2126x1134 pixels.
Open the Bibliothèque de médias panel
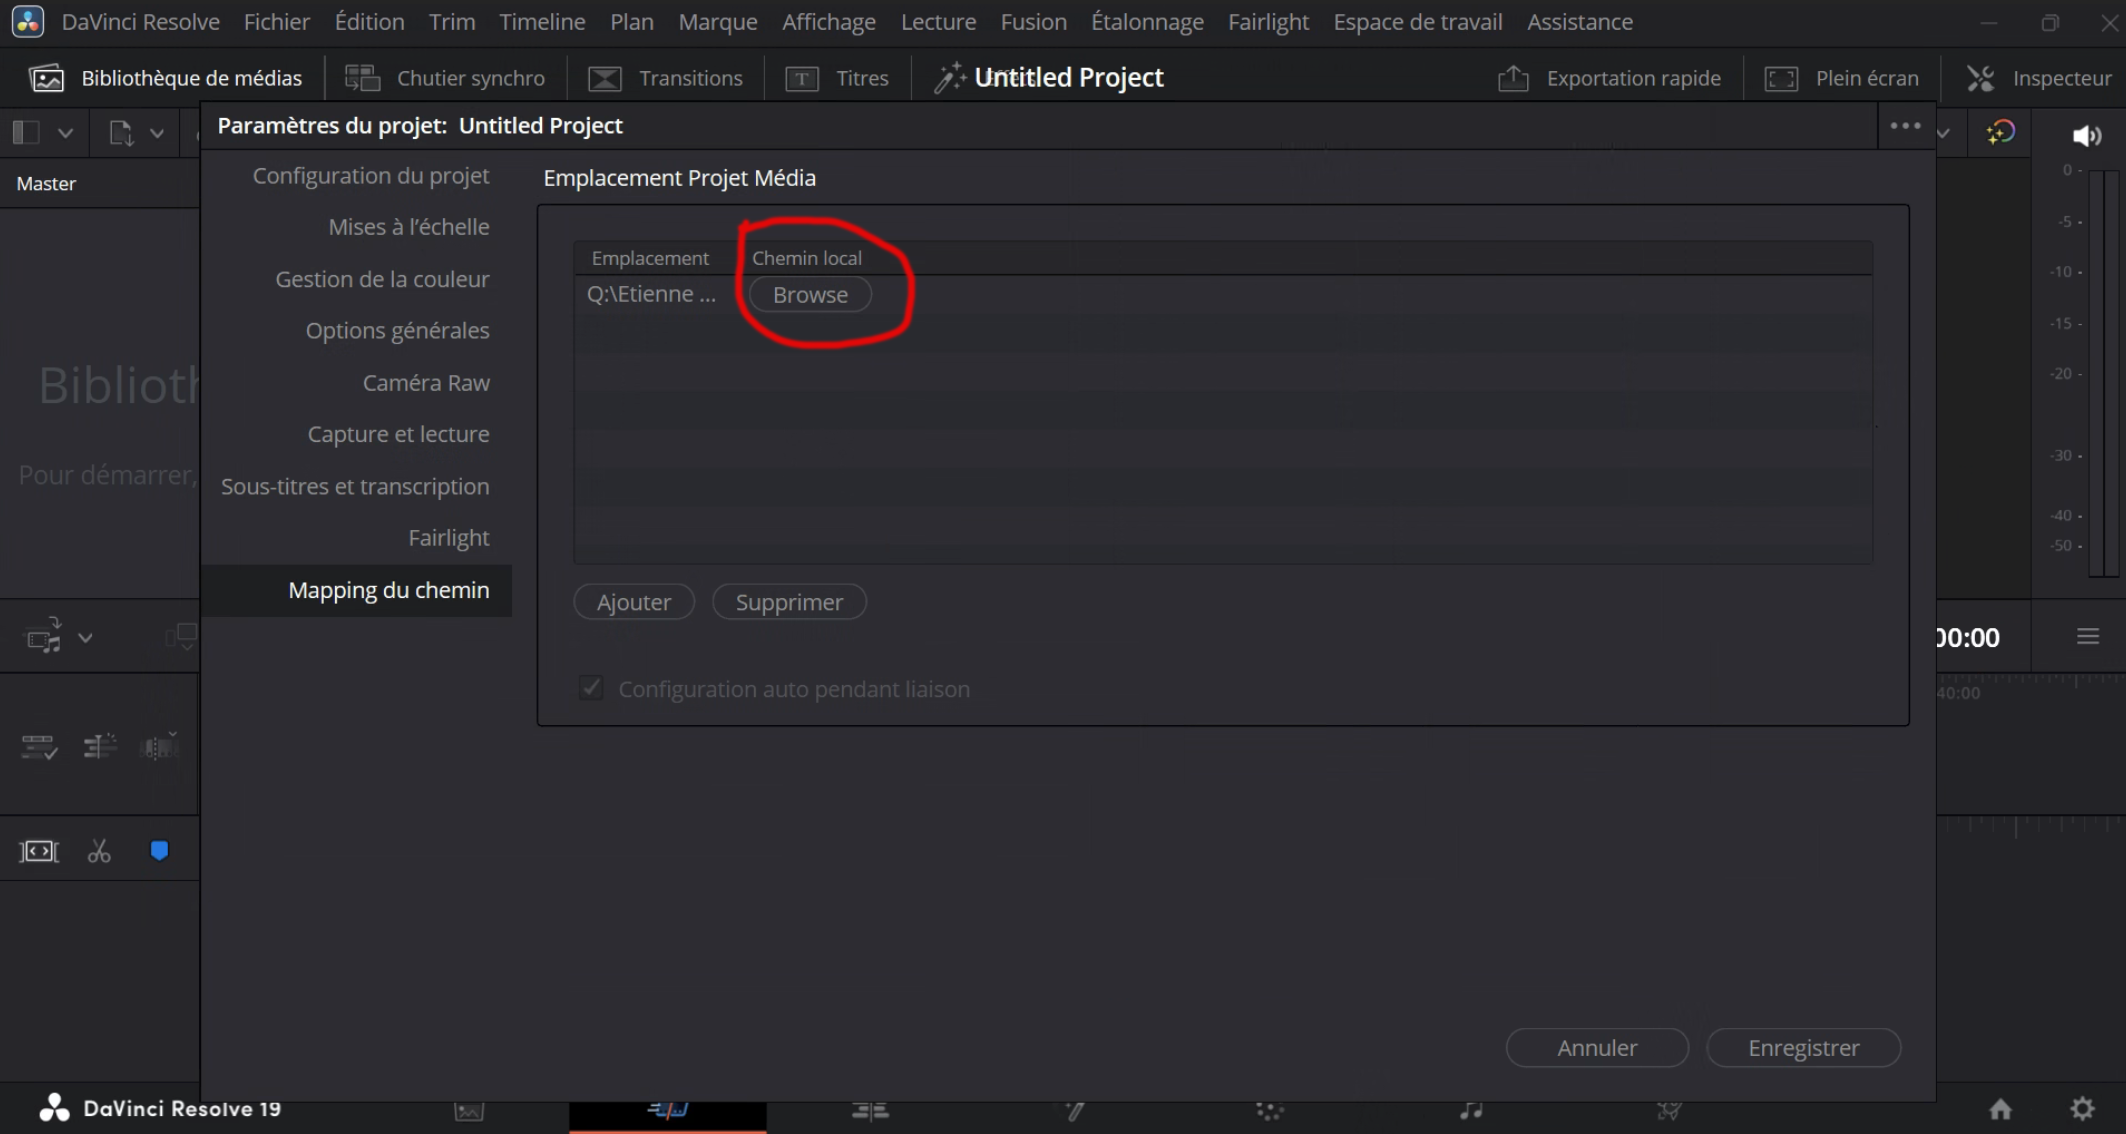pos(166,78)
